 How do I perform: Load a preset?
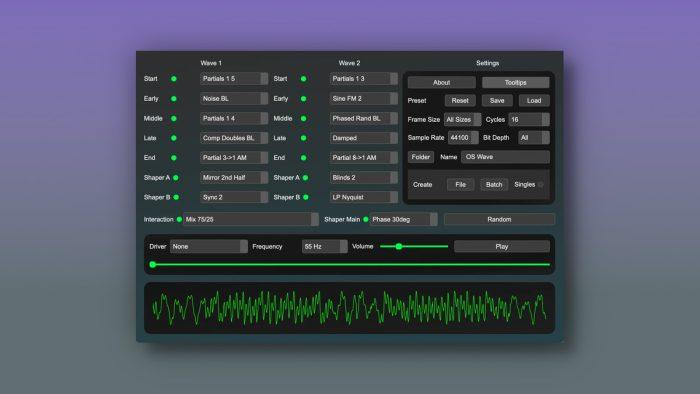pyautogui.click(x=534, y=101)
